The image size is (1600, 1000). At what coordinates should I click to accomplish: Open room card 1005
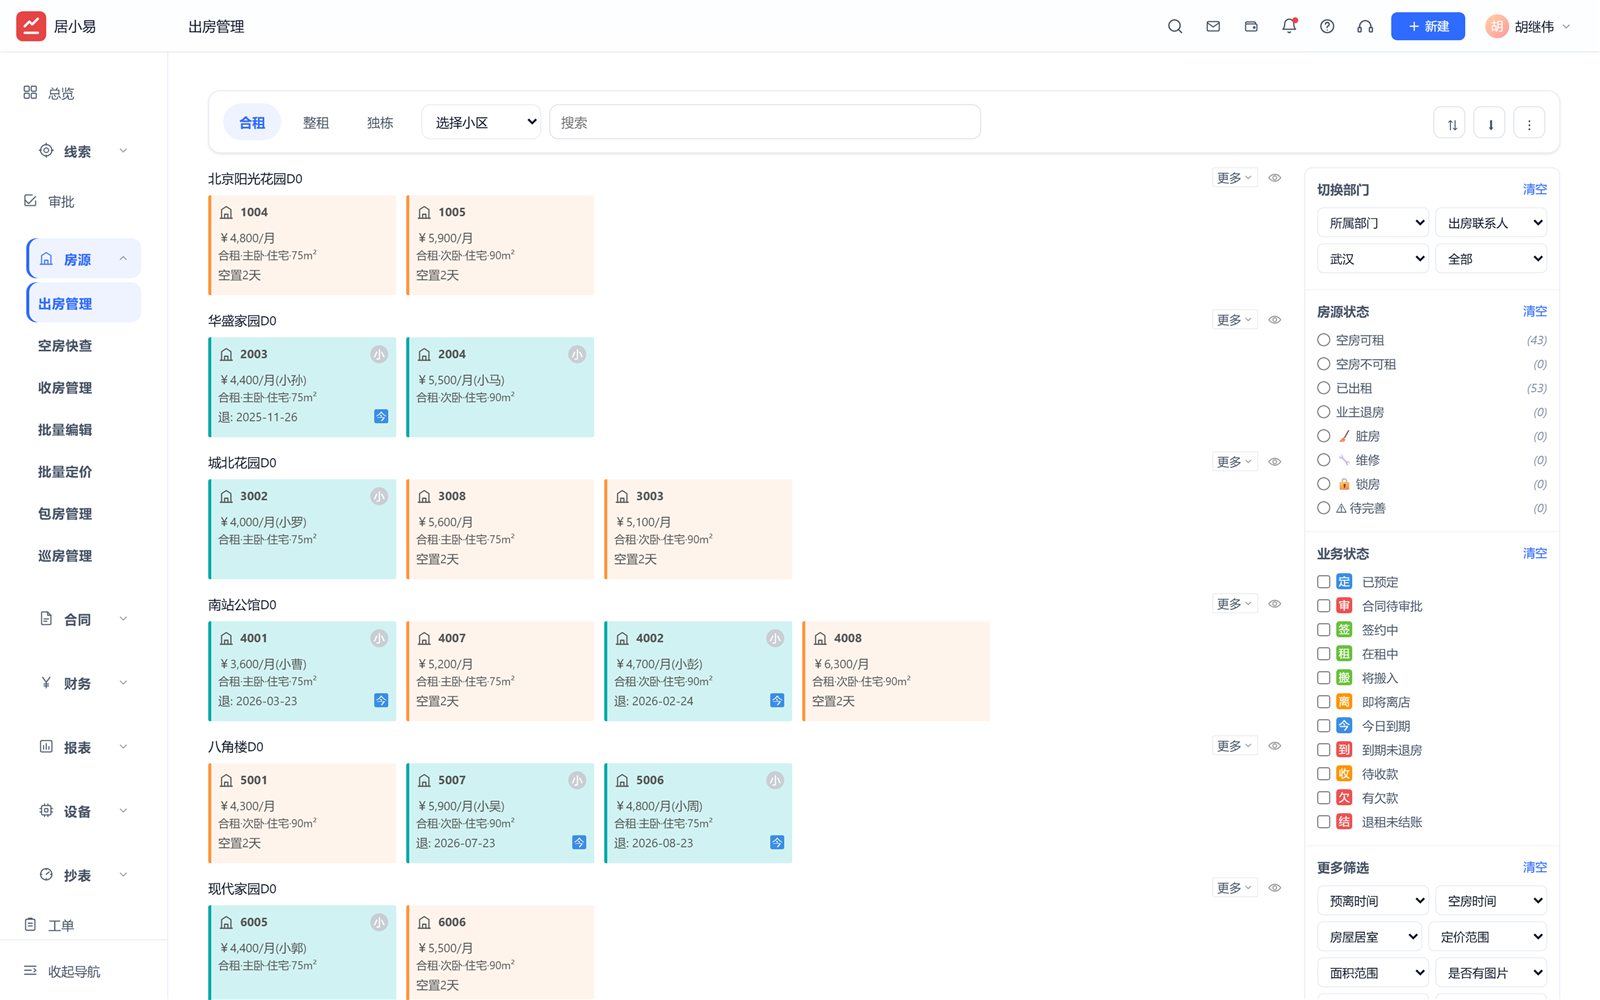point(500,245)
